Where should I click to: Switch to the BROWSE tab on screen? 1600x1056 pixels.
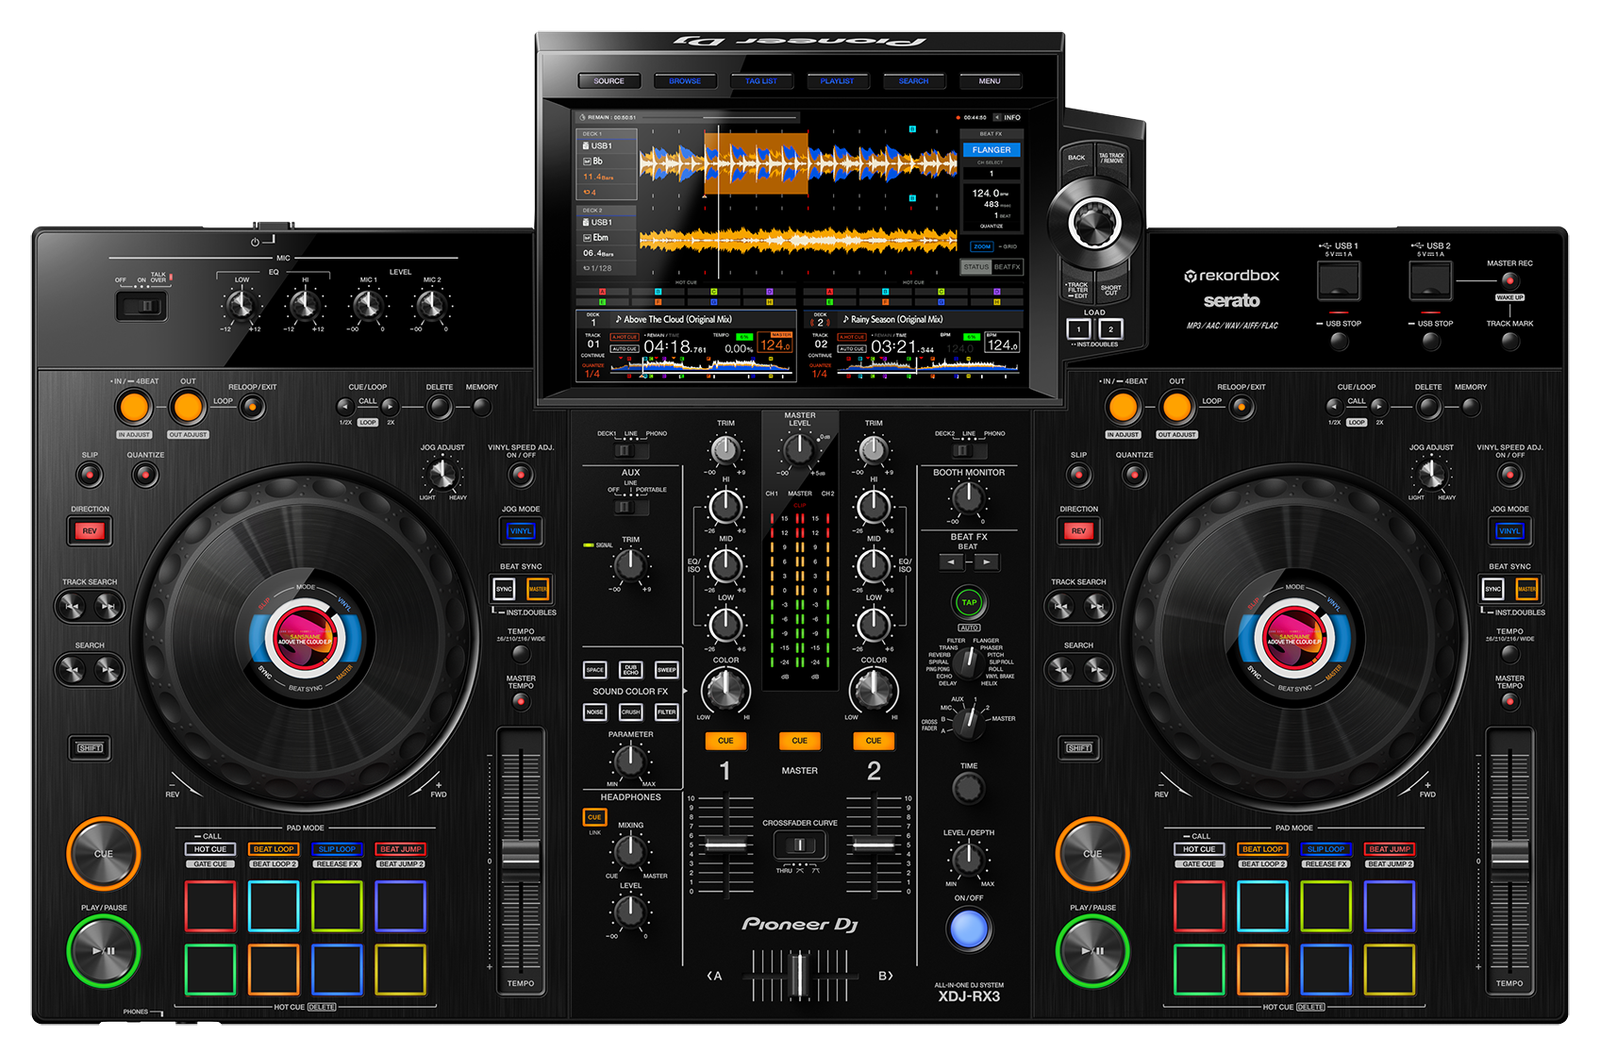[685, 81]
